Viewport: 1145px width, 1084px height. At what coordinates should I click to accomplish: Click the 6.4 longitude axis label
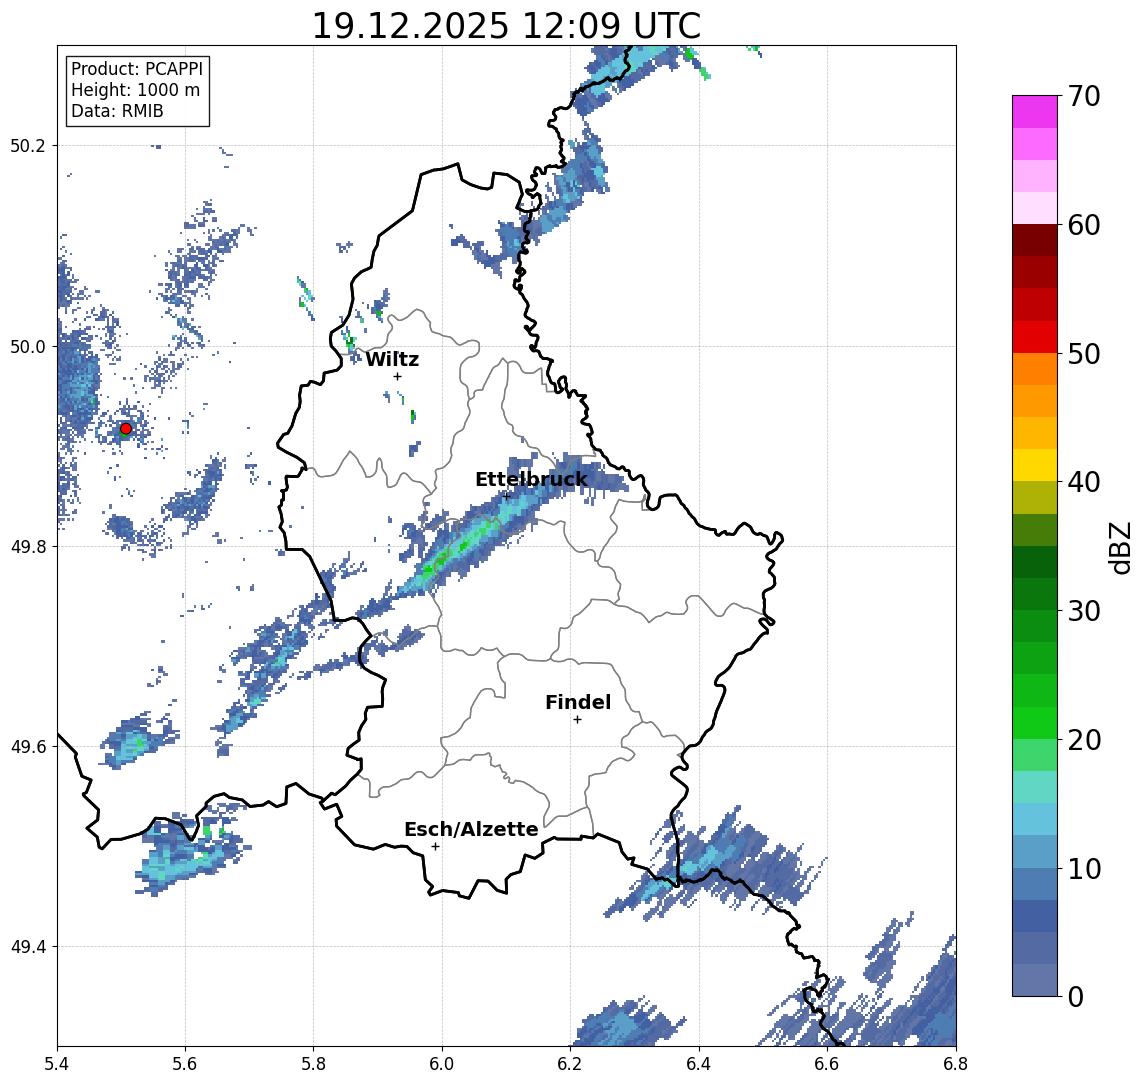point(699,1064)
